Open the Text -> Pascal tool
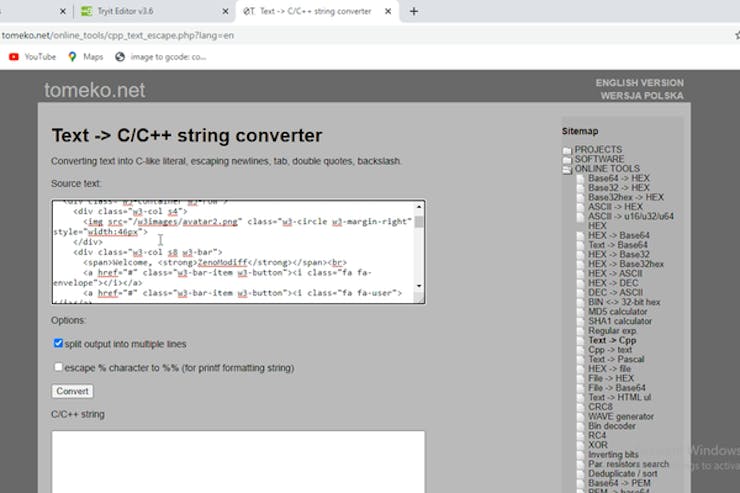 (616, 359)
